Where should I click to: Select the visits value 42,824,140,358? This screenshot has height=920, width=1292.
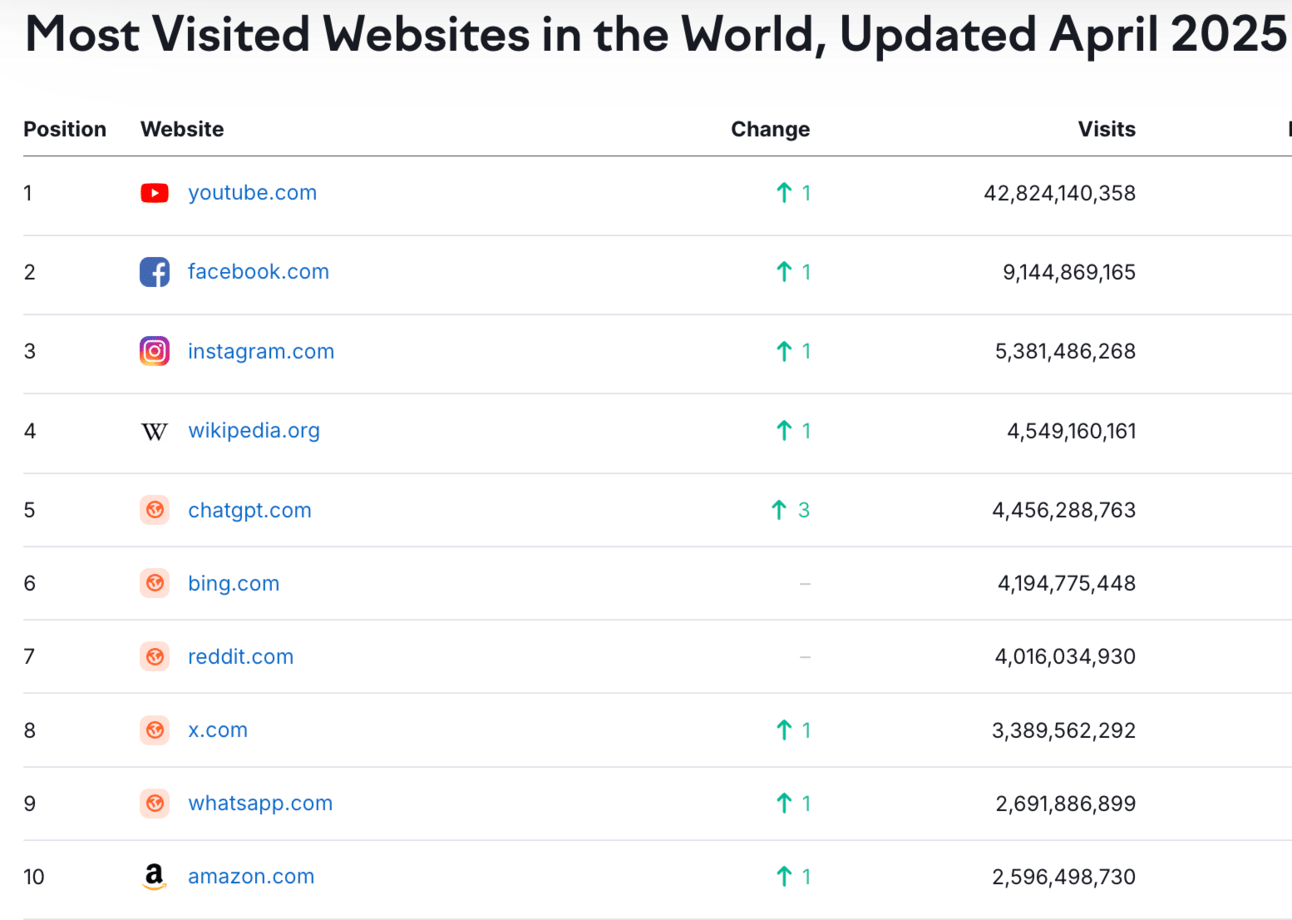point(1060,193)
